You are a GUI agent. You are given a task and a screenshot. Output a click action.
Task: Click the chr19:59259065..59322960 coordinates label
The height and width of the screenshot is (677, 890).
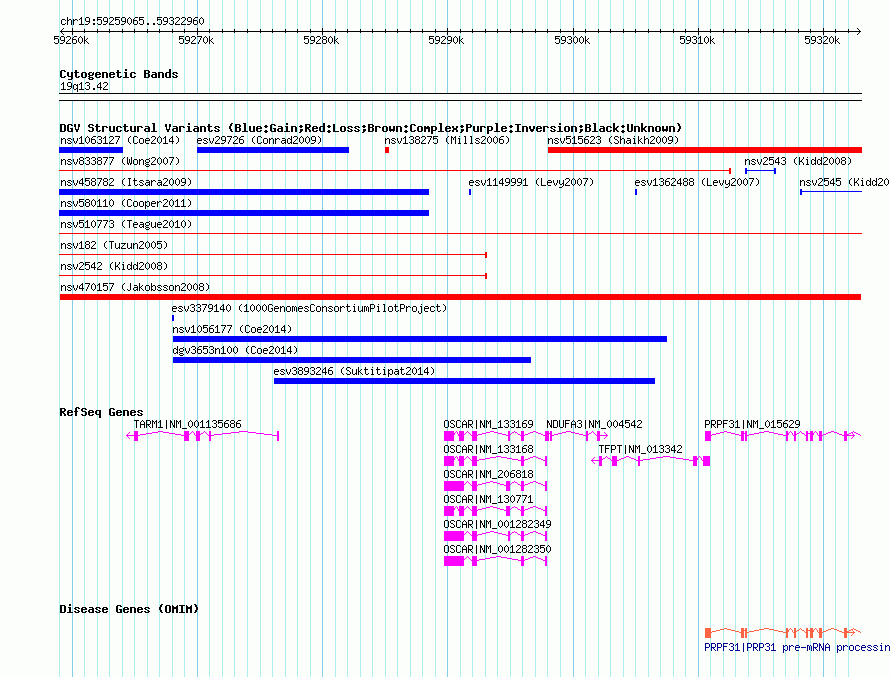pyautogui.click(x=132, y=21)
